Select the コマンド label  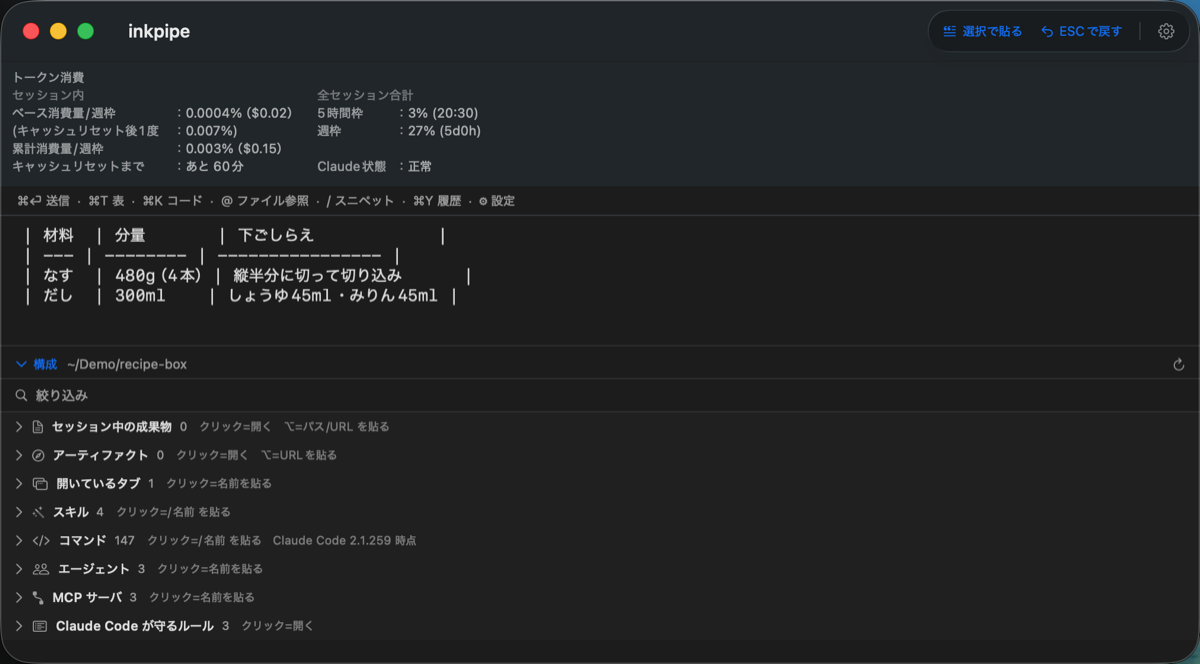[82, 540]
